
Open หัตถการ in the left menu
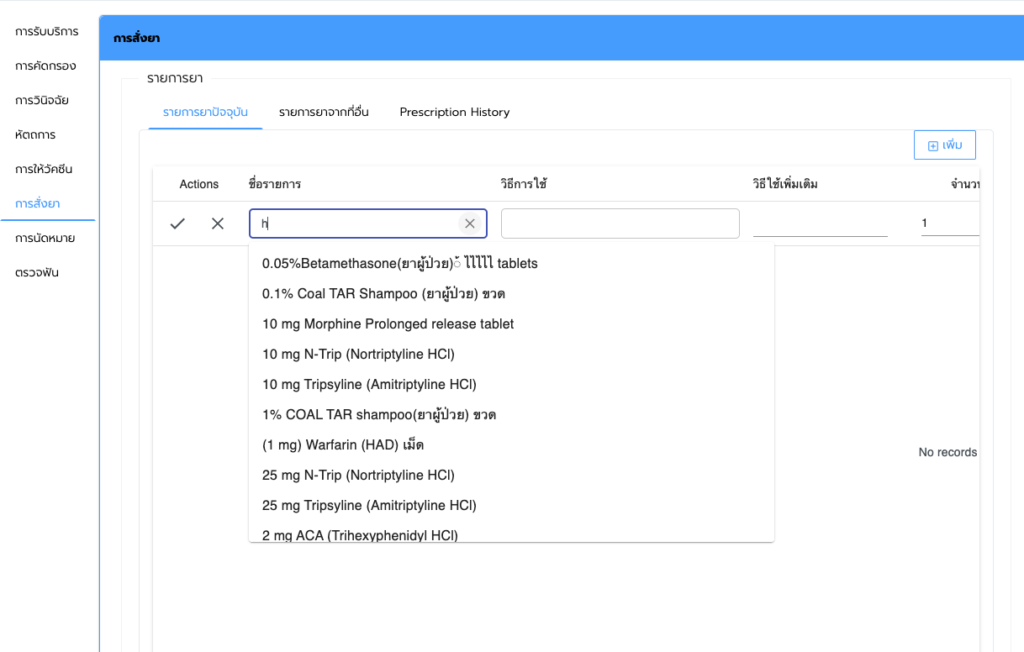click(x=35, y=135)
